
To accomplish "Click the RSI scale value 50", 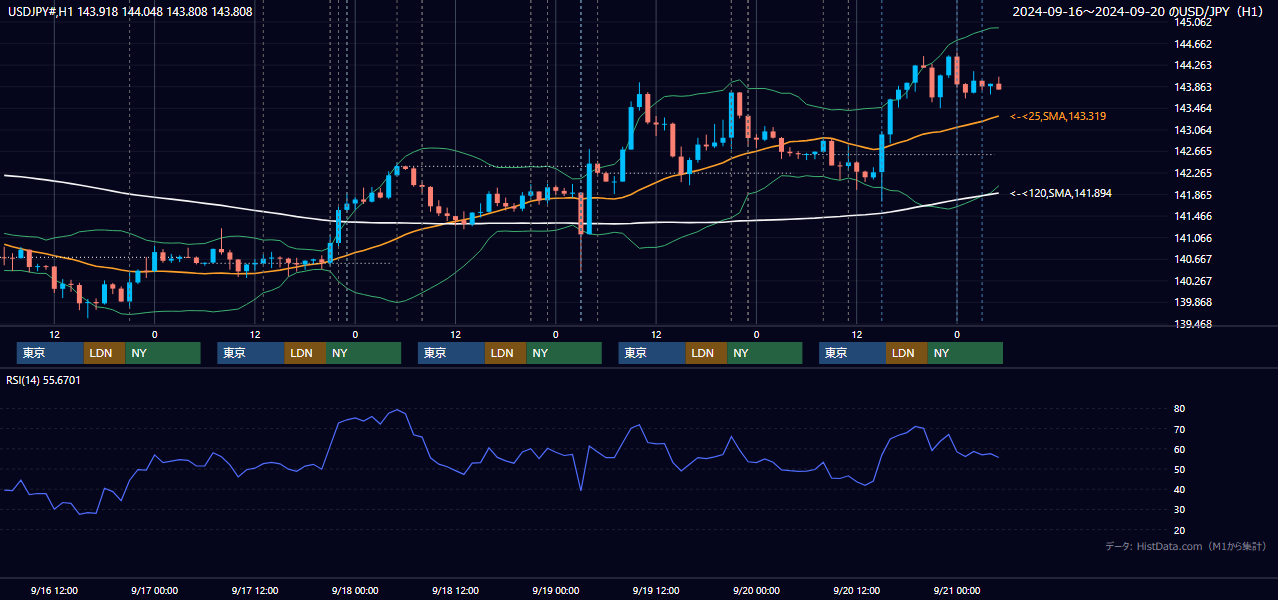I will [x=1180, y=469].
